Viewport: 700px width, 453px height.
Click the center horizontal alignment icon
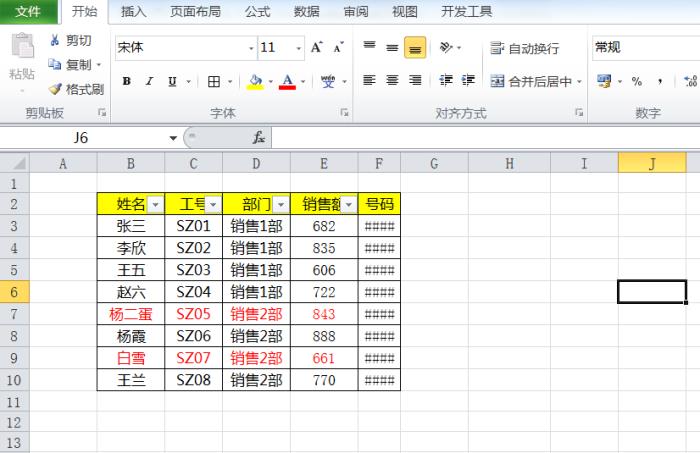tap(391, 81)
